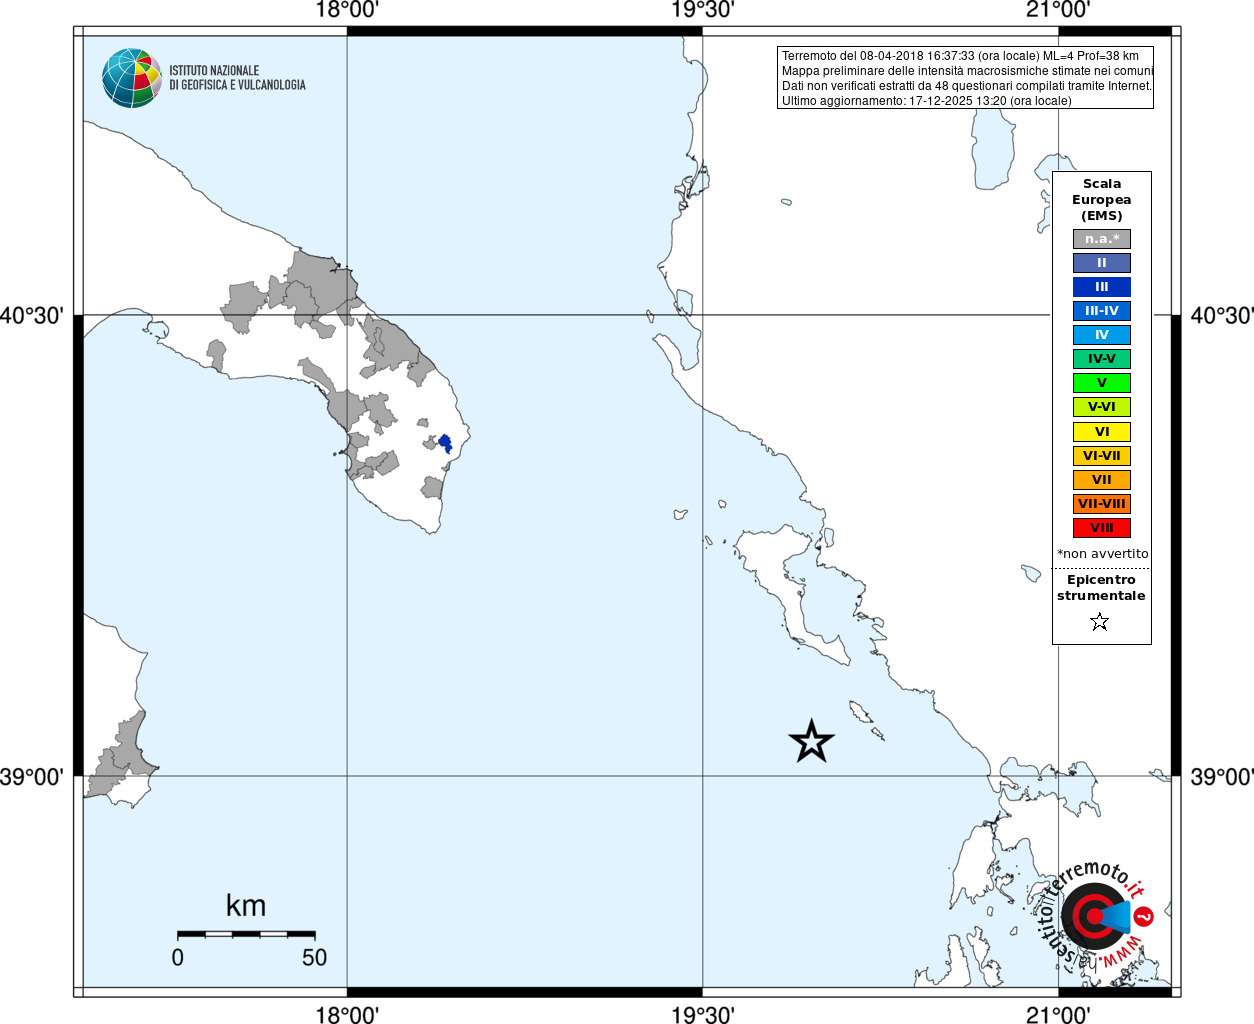
Task: Select the orange VII intensity swatch
Action: (x=1102, y=480)
